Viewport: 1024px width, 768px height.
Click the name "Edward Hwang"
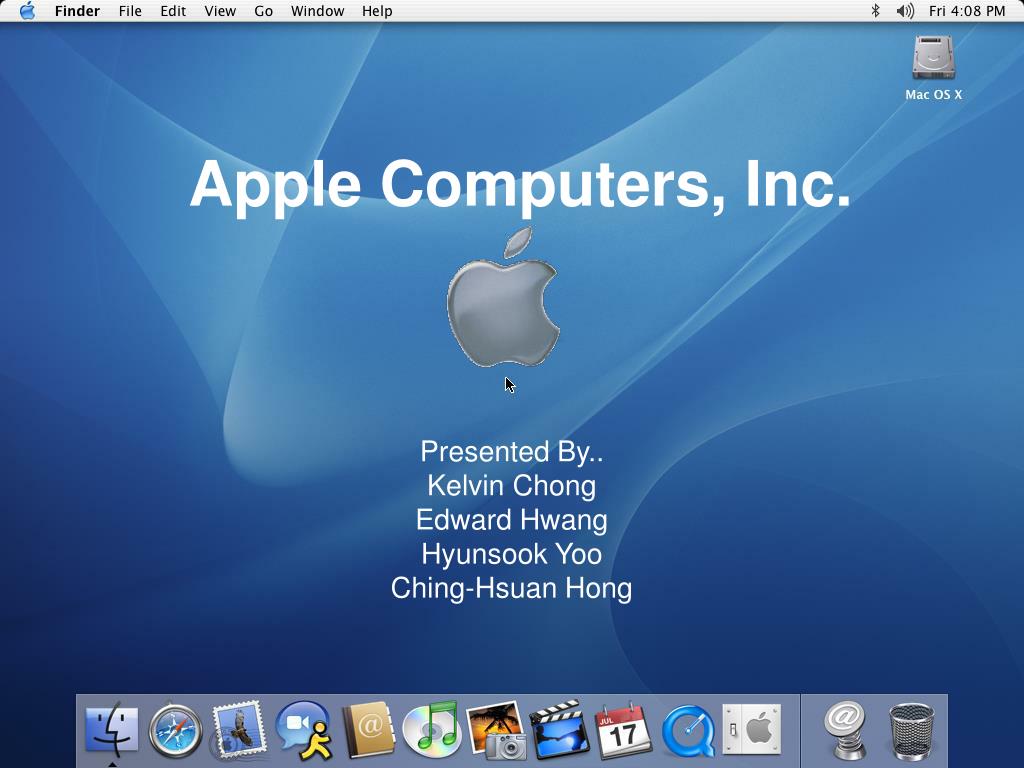click(x=511, y=520)
